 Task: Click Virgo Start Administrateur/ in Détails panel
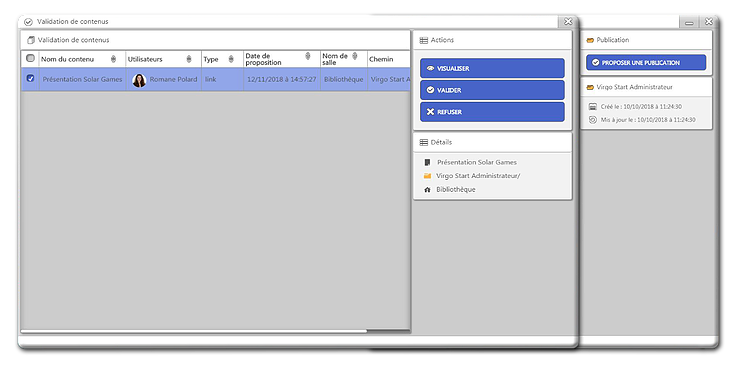(x=478, y=176)
